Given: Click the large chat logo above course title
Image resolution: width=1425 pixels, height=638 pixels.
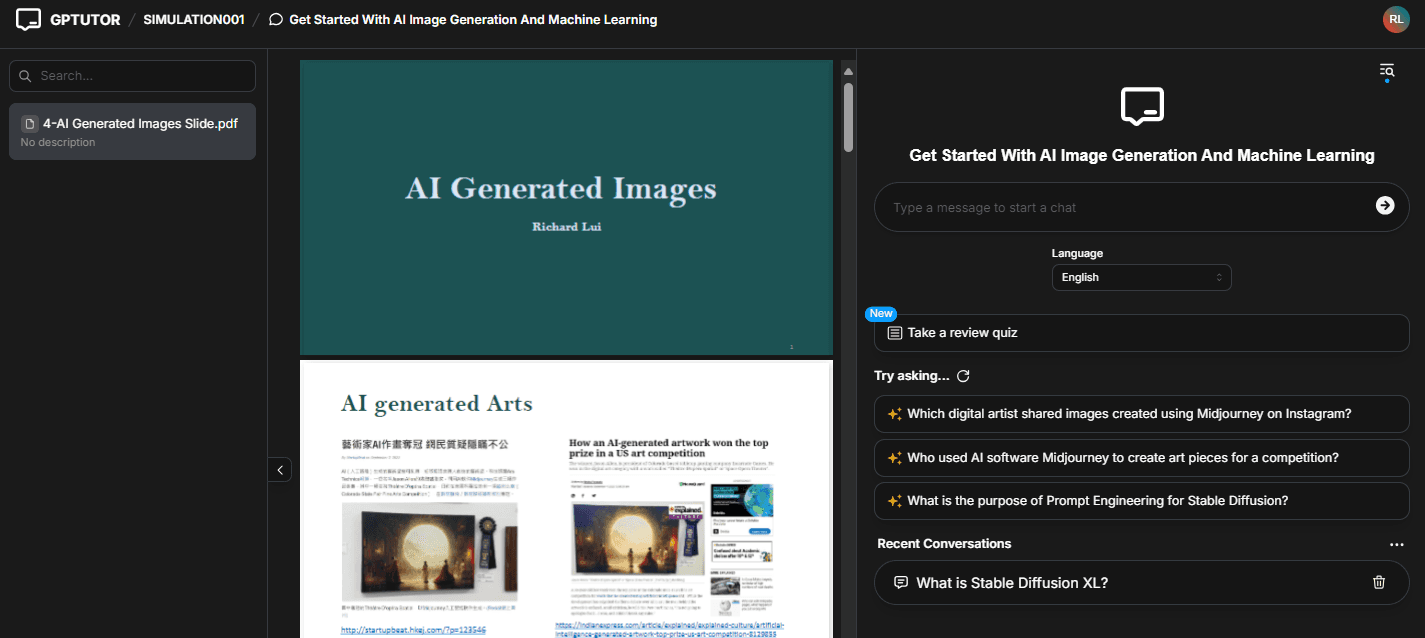Looking at the screenshot, I should point(1142,106).
